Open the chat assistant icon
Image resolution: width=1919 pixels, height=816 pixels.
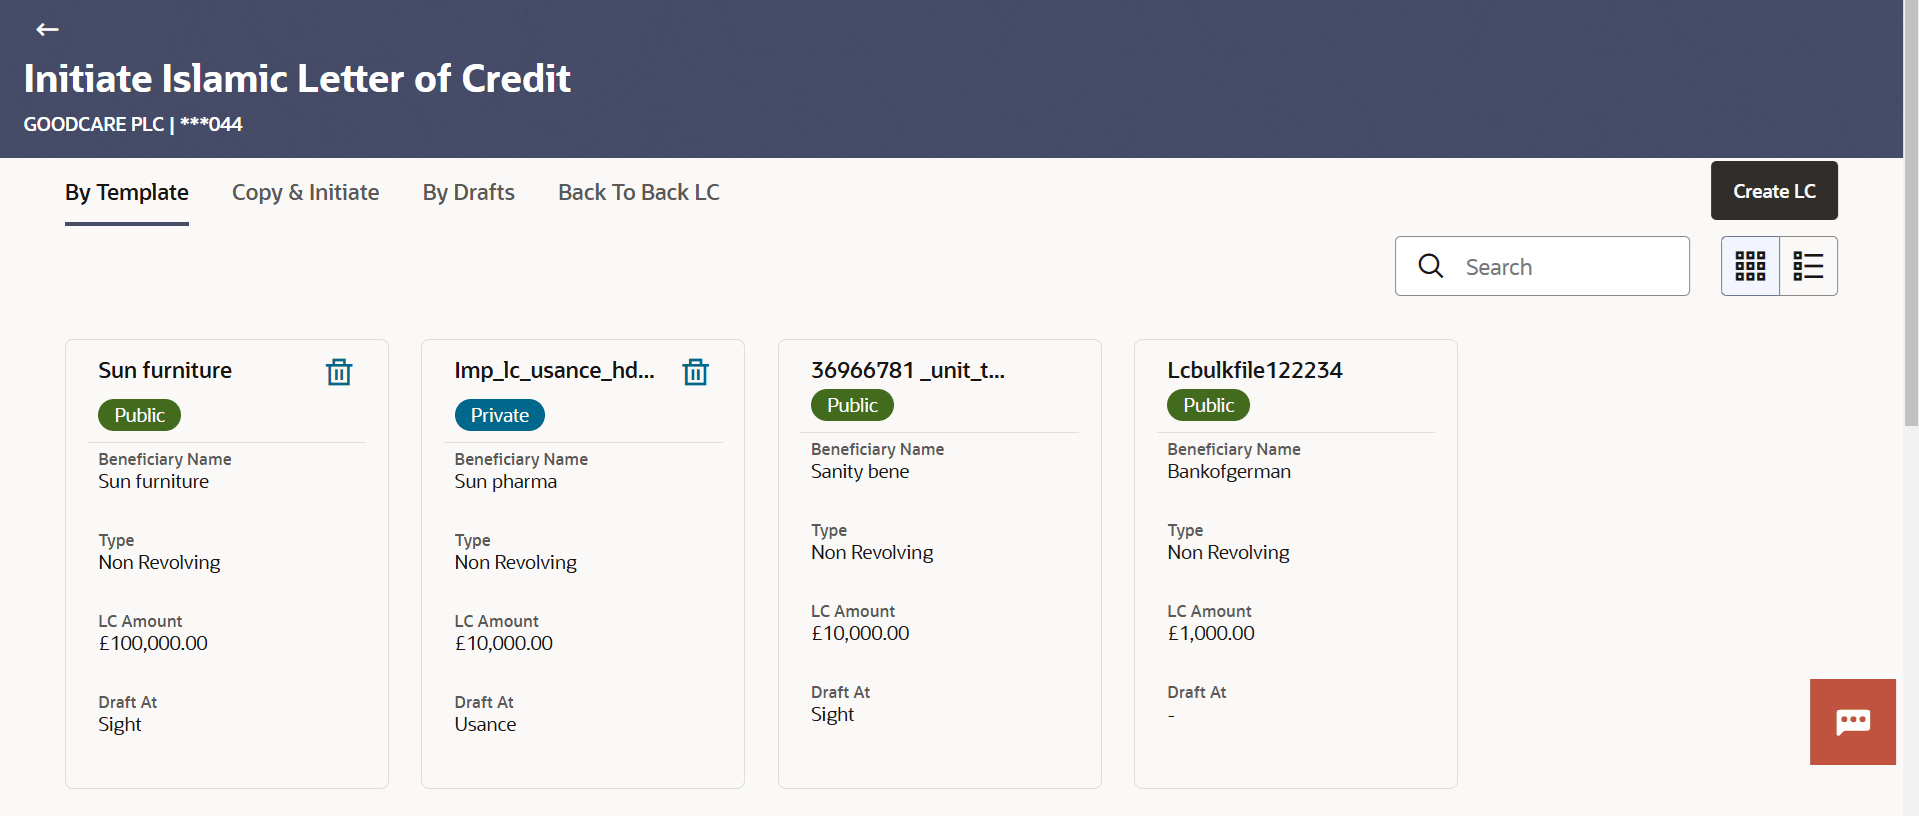click(1852, 722)
